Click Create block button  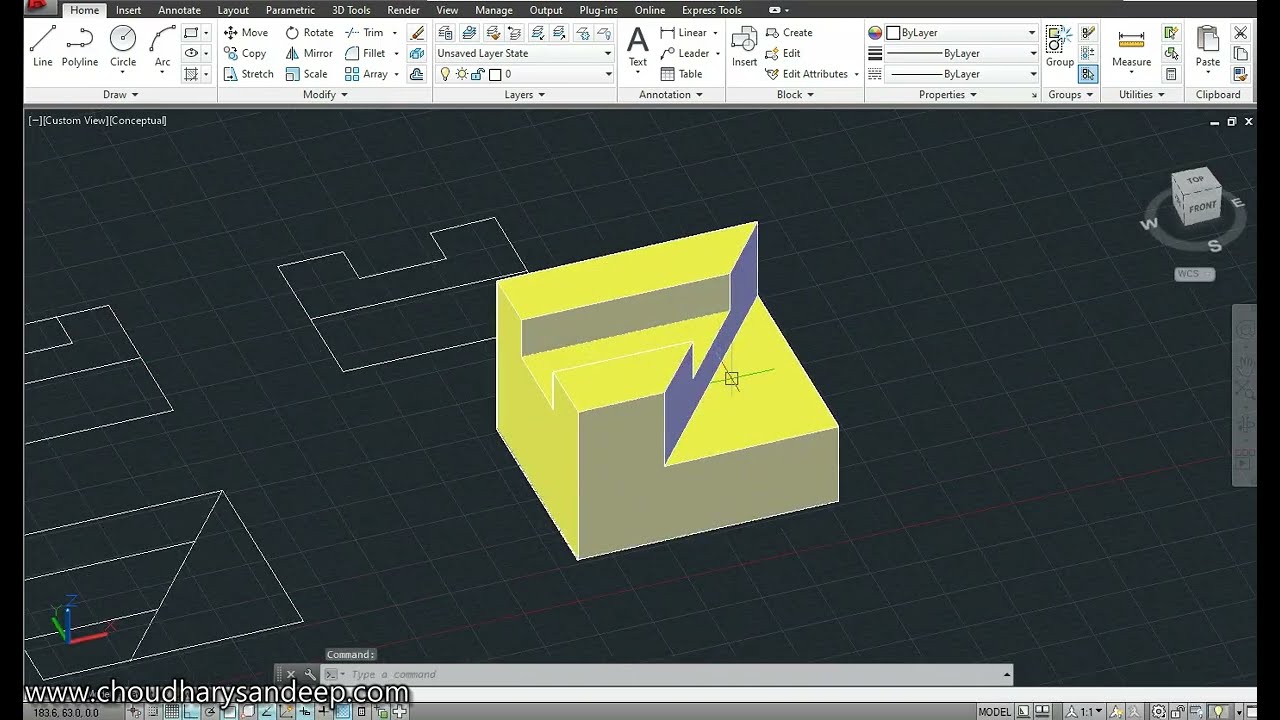(789, 32)
